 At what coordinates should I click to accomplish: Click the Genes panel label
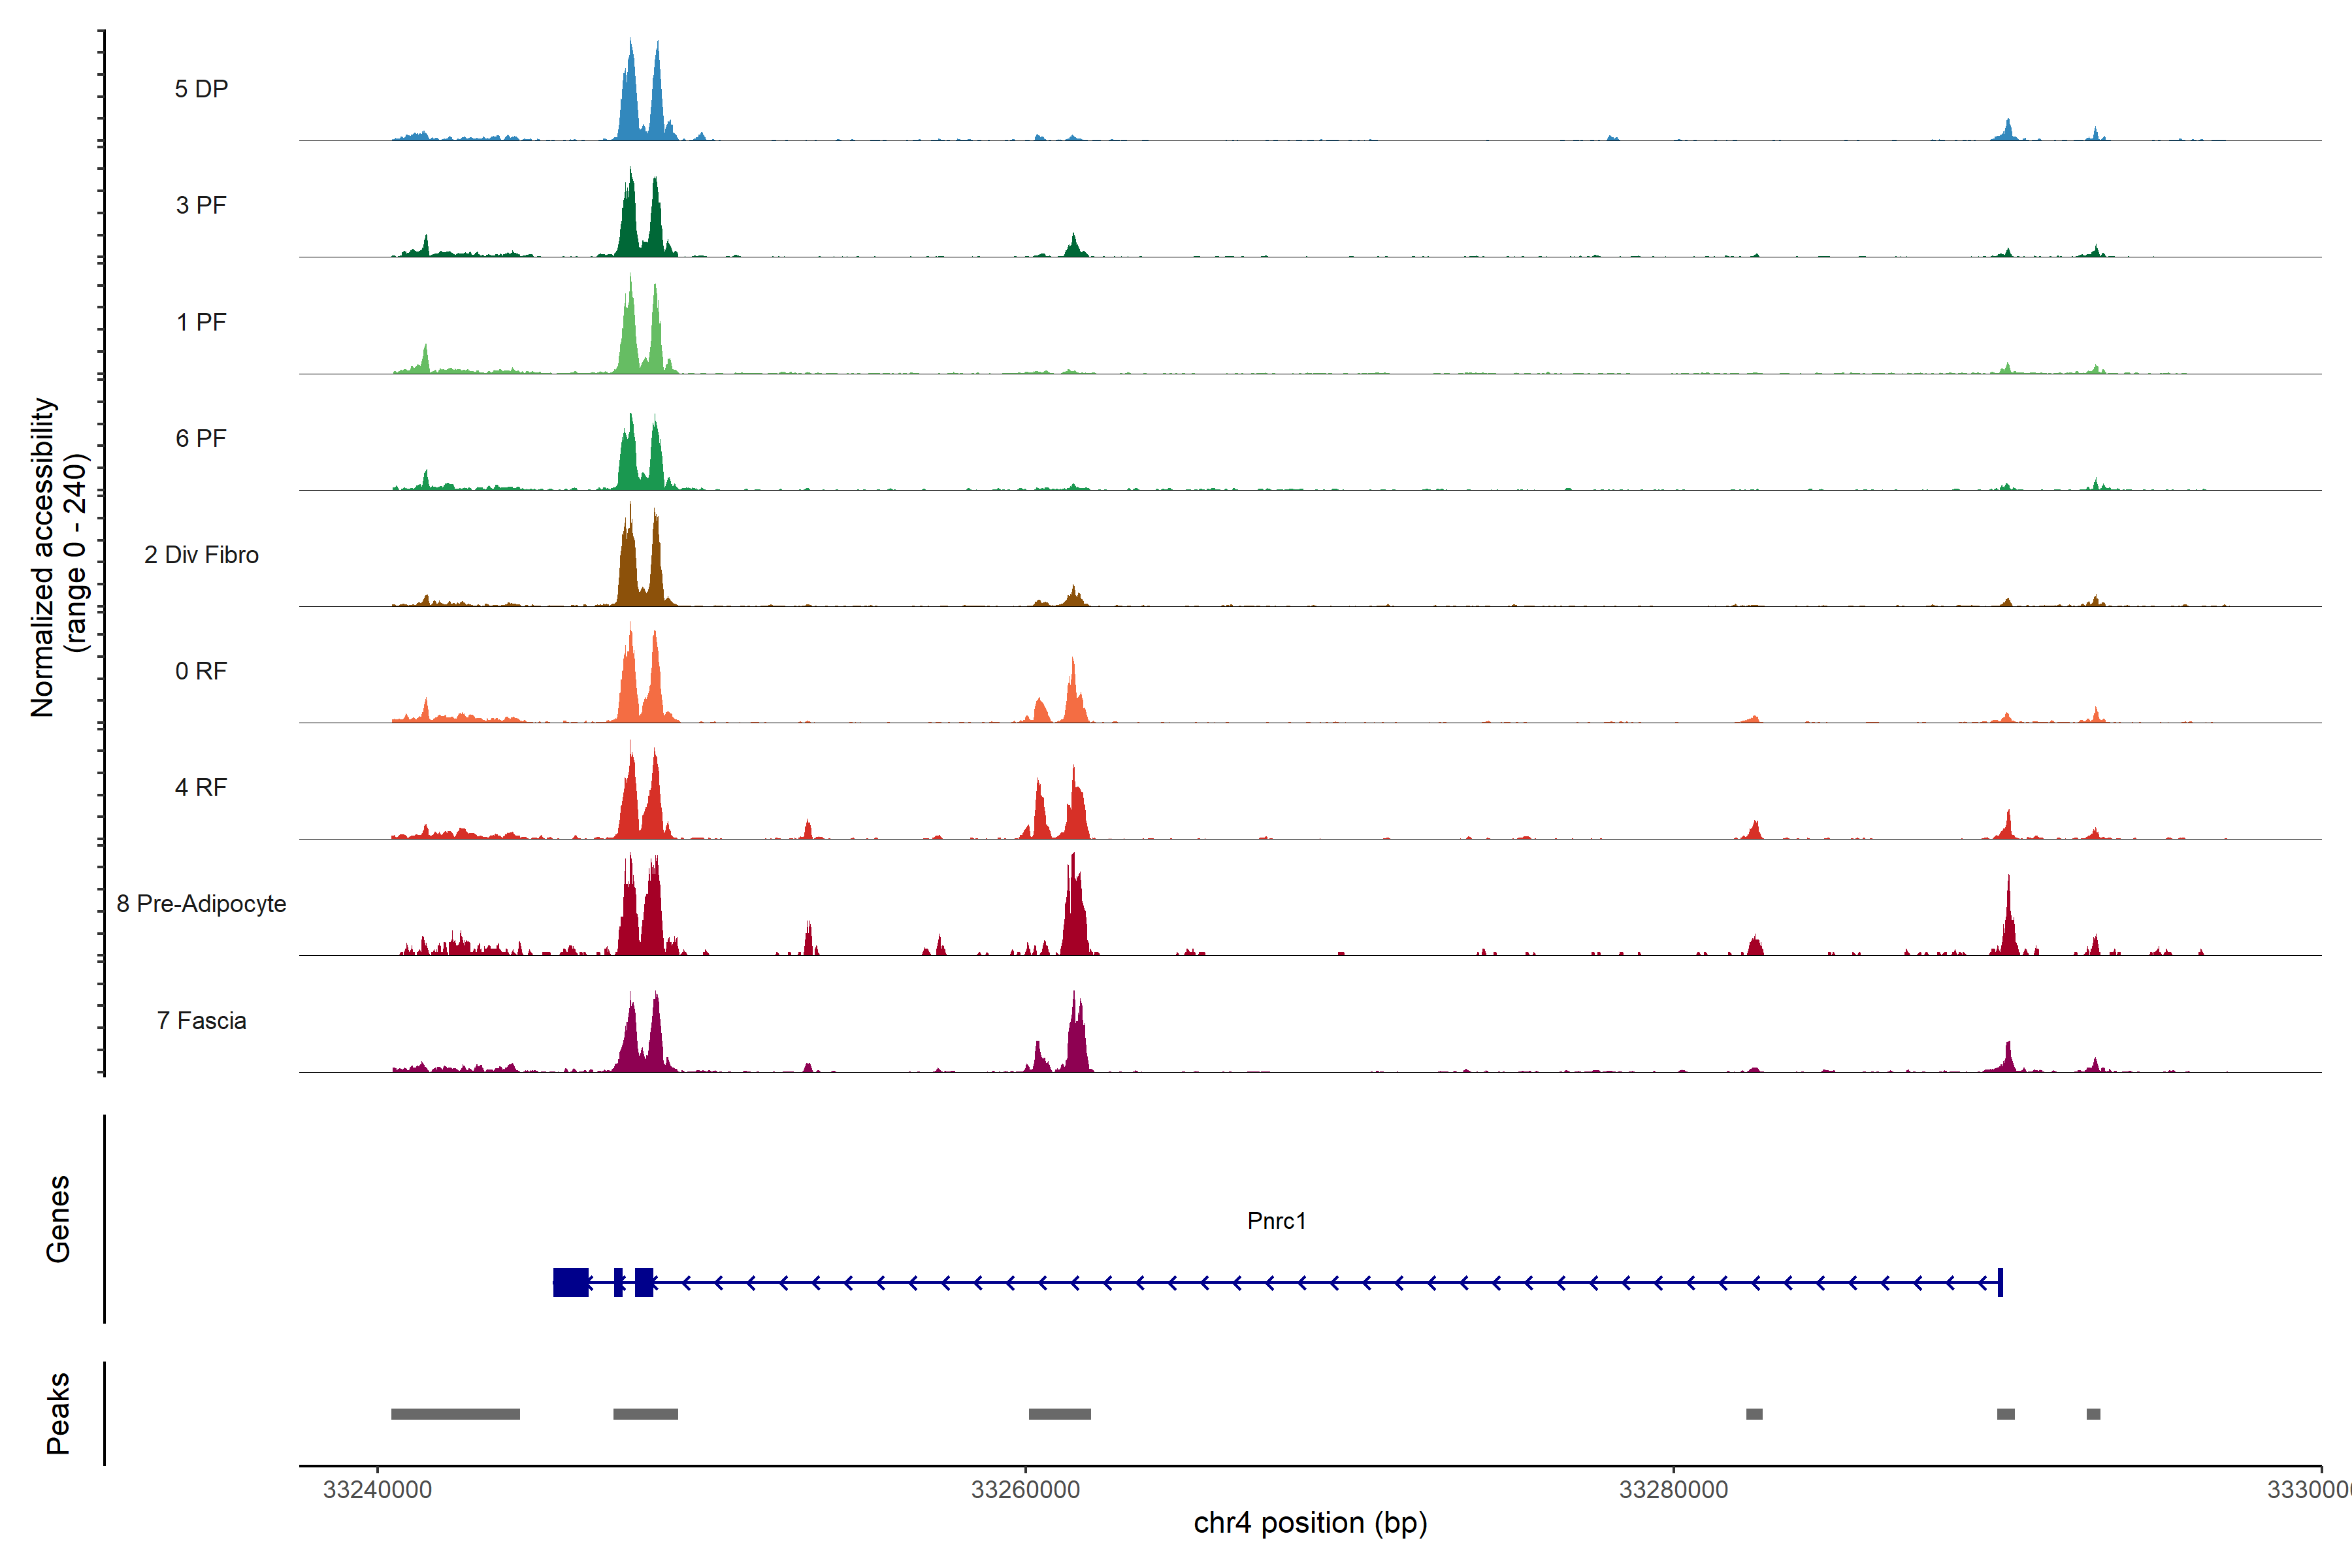tap(58, 1219)
